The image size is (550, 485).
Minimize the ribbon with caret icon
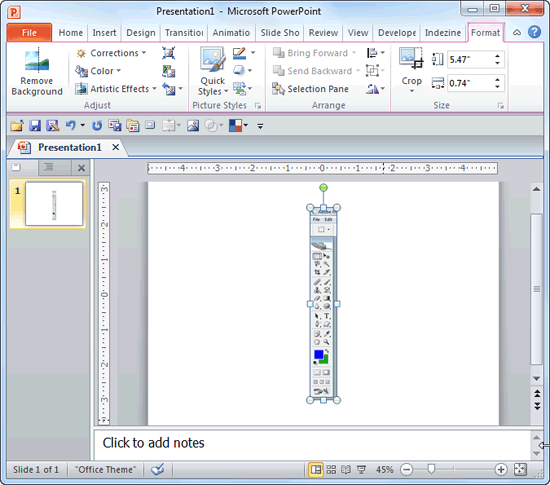pyautogui.click(x=517, y=33)
